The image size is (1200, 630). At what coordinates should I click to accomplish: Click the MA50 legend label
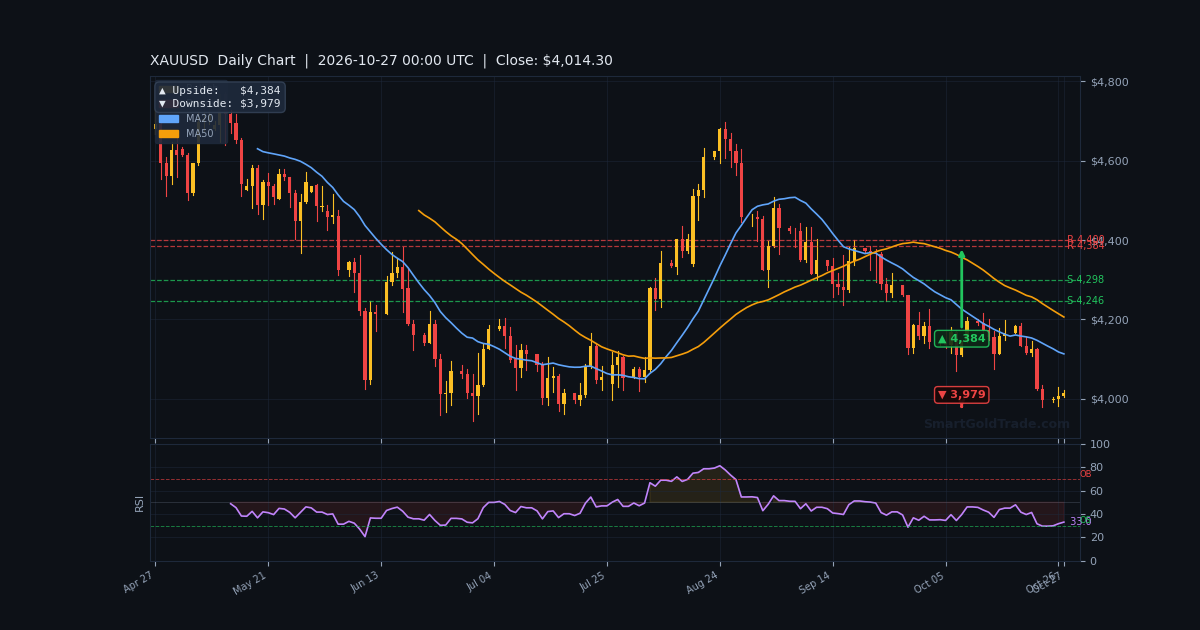pyautogui.click(x=200, y=134)
